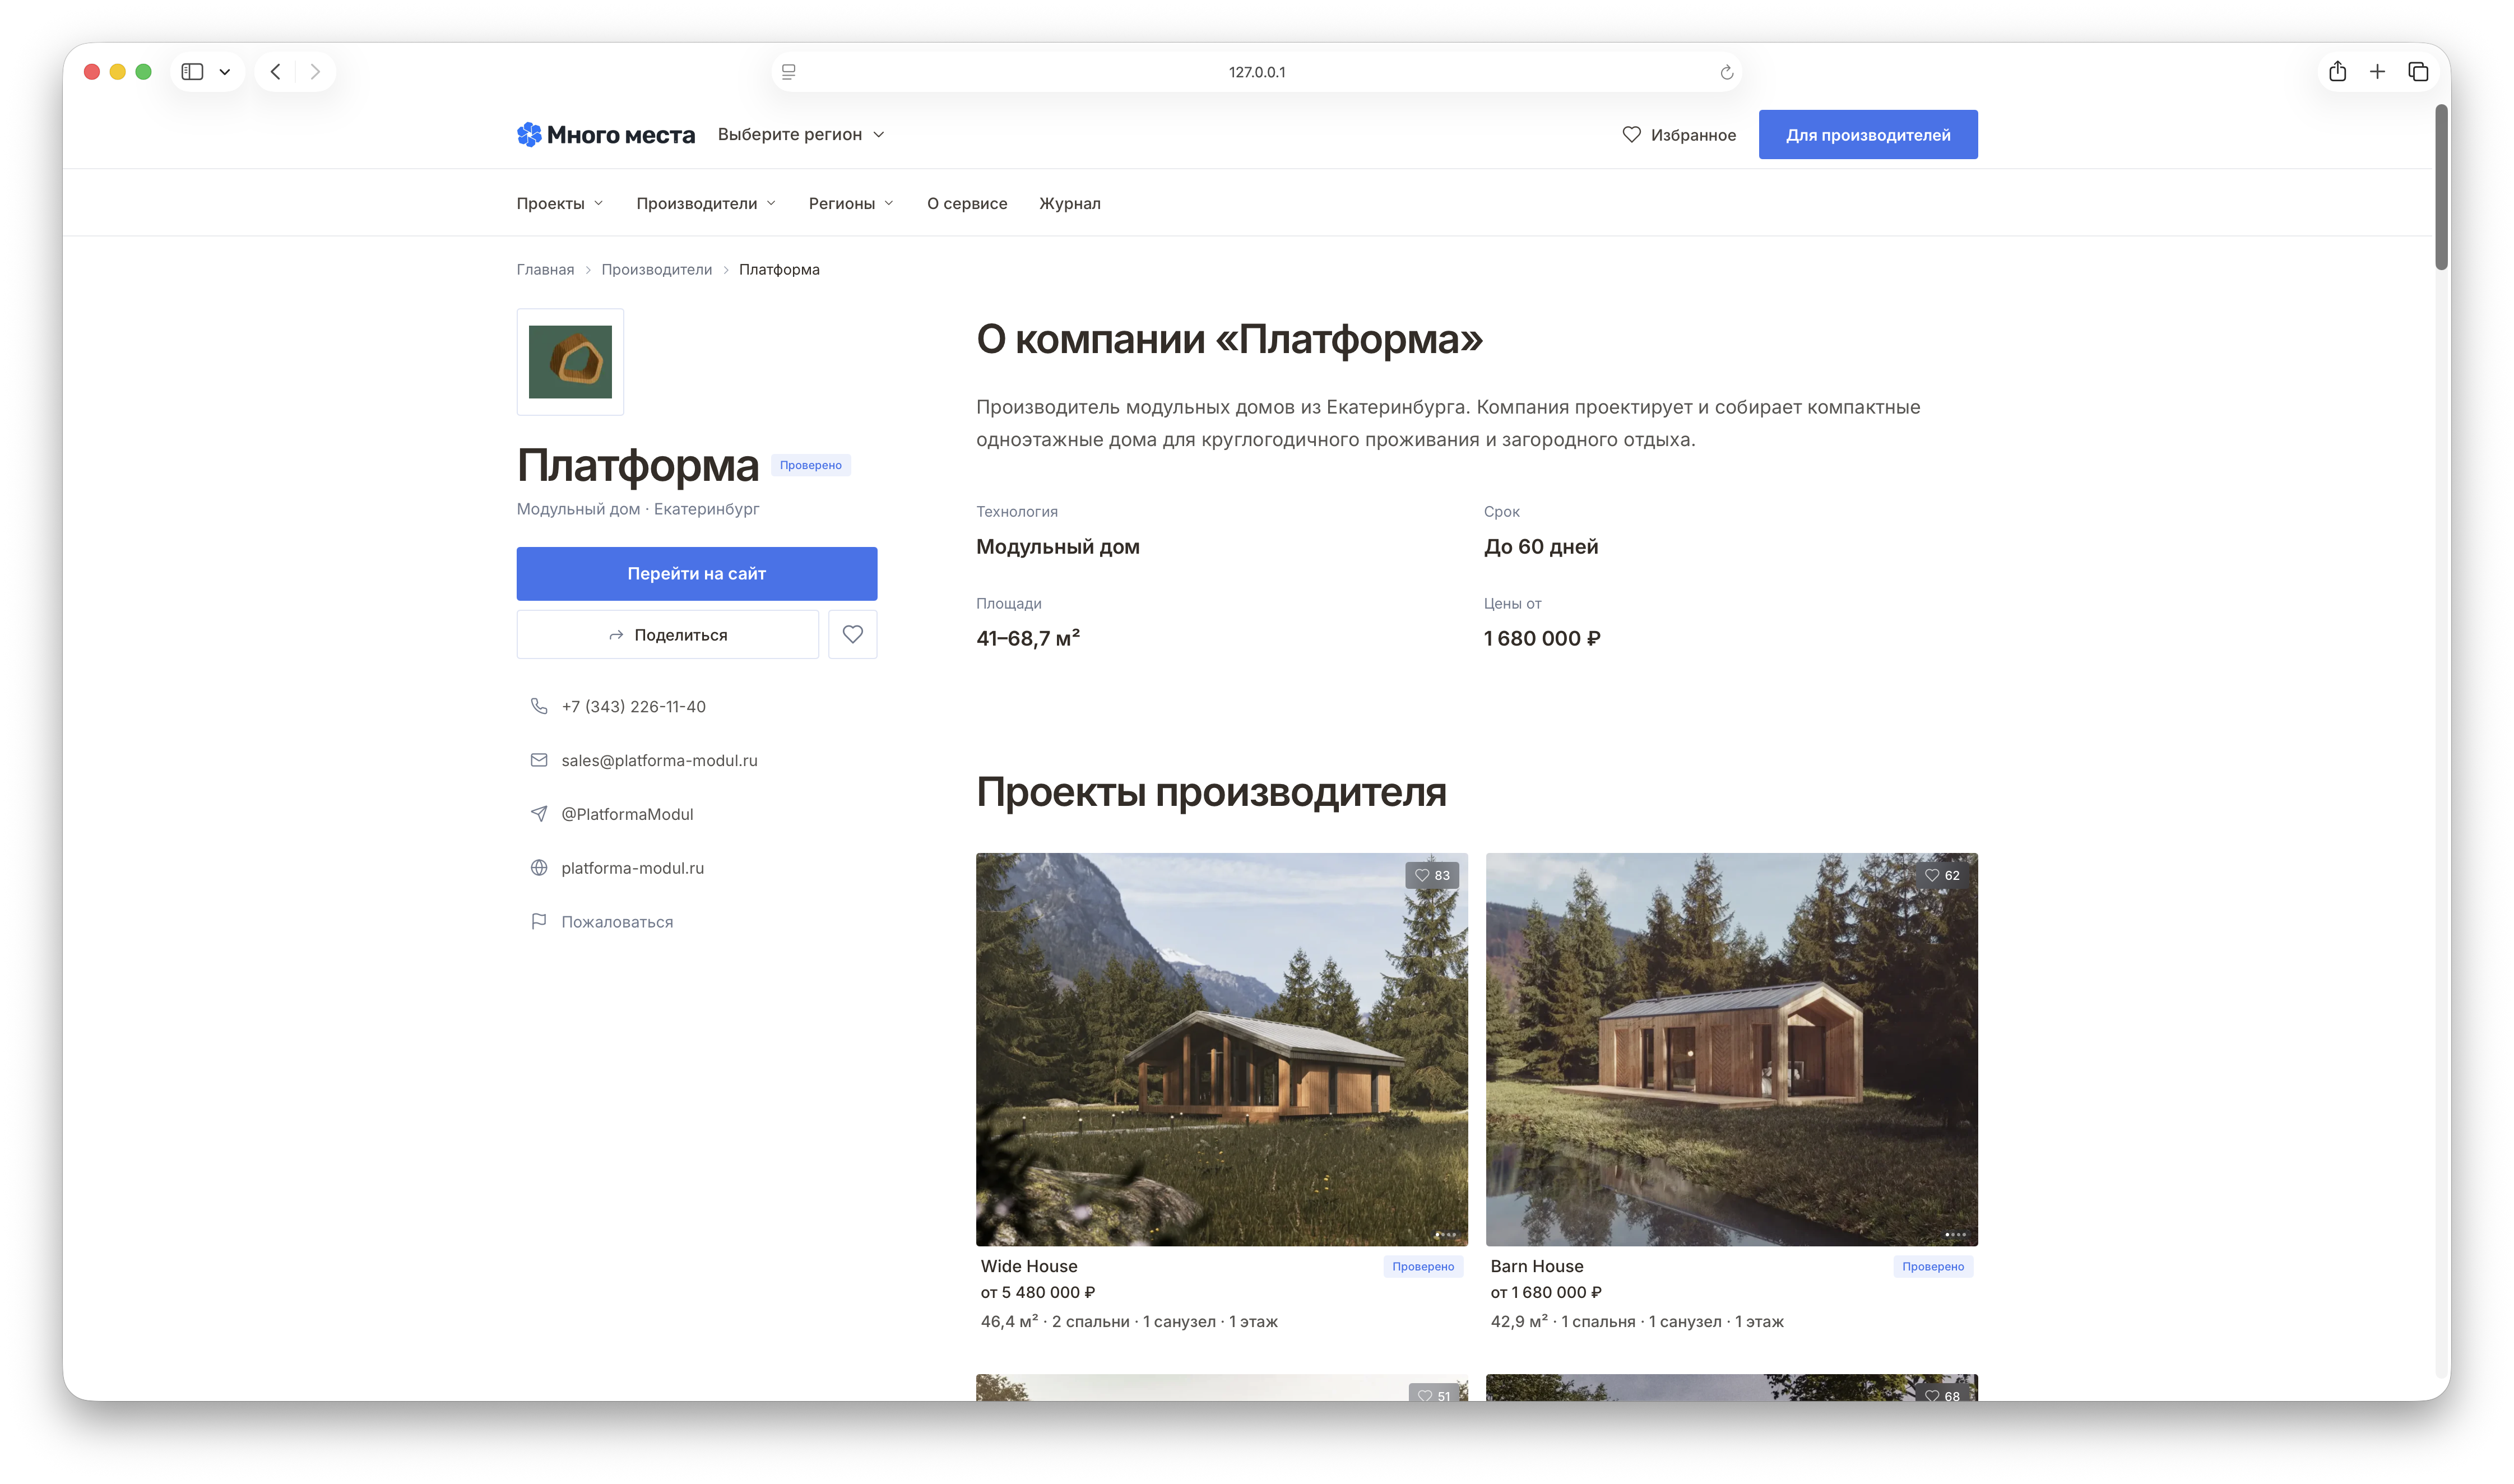Click the page settings icon in address bar
Image resolution: width=2514 pixels, height=1484 pixels.
pyautogui.click(x=788, y=72)
